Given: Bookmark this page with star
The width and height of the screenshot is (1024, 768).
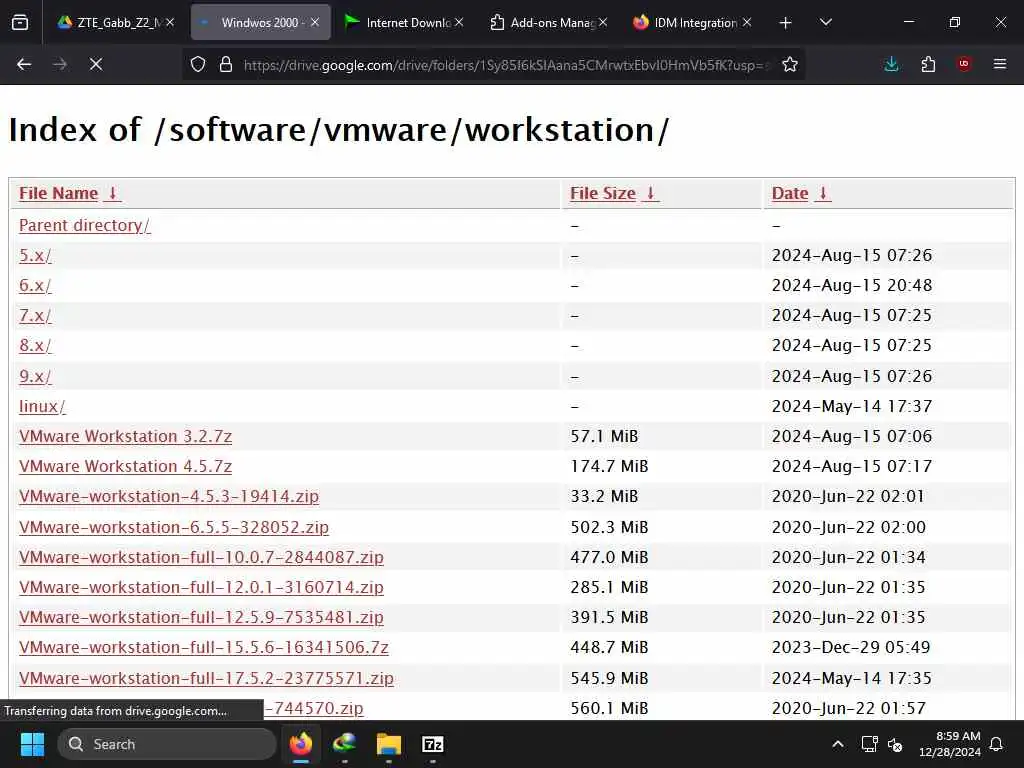Looking at the screenshot, I should click(790, 64).
